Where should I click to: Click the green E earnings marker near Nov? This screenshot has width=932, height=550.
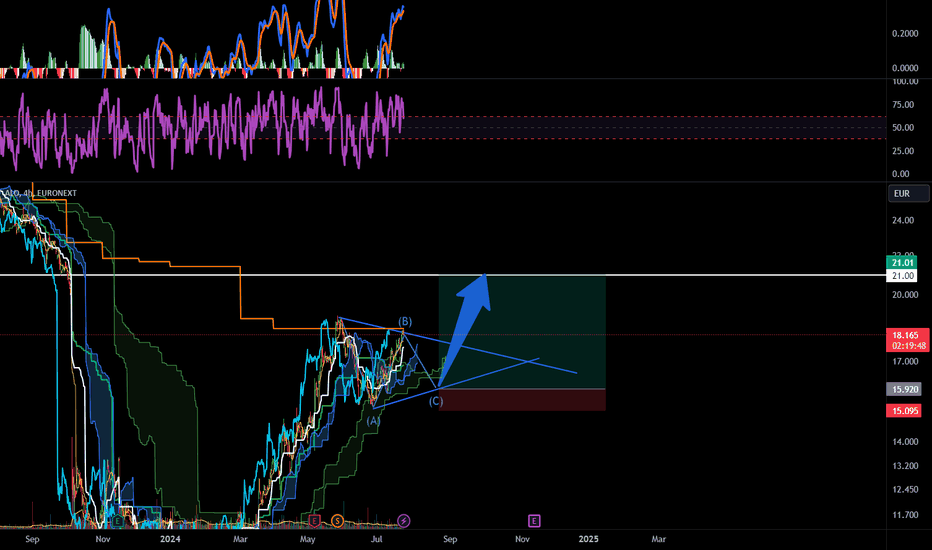pyautogui.click(x=118, y=521)
